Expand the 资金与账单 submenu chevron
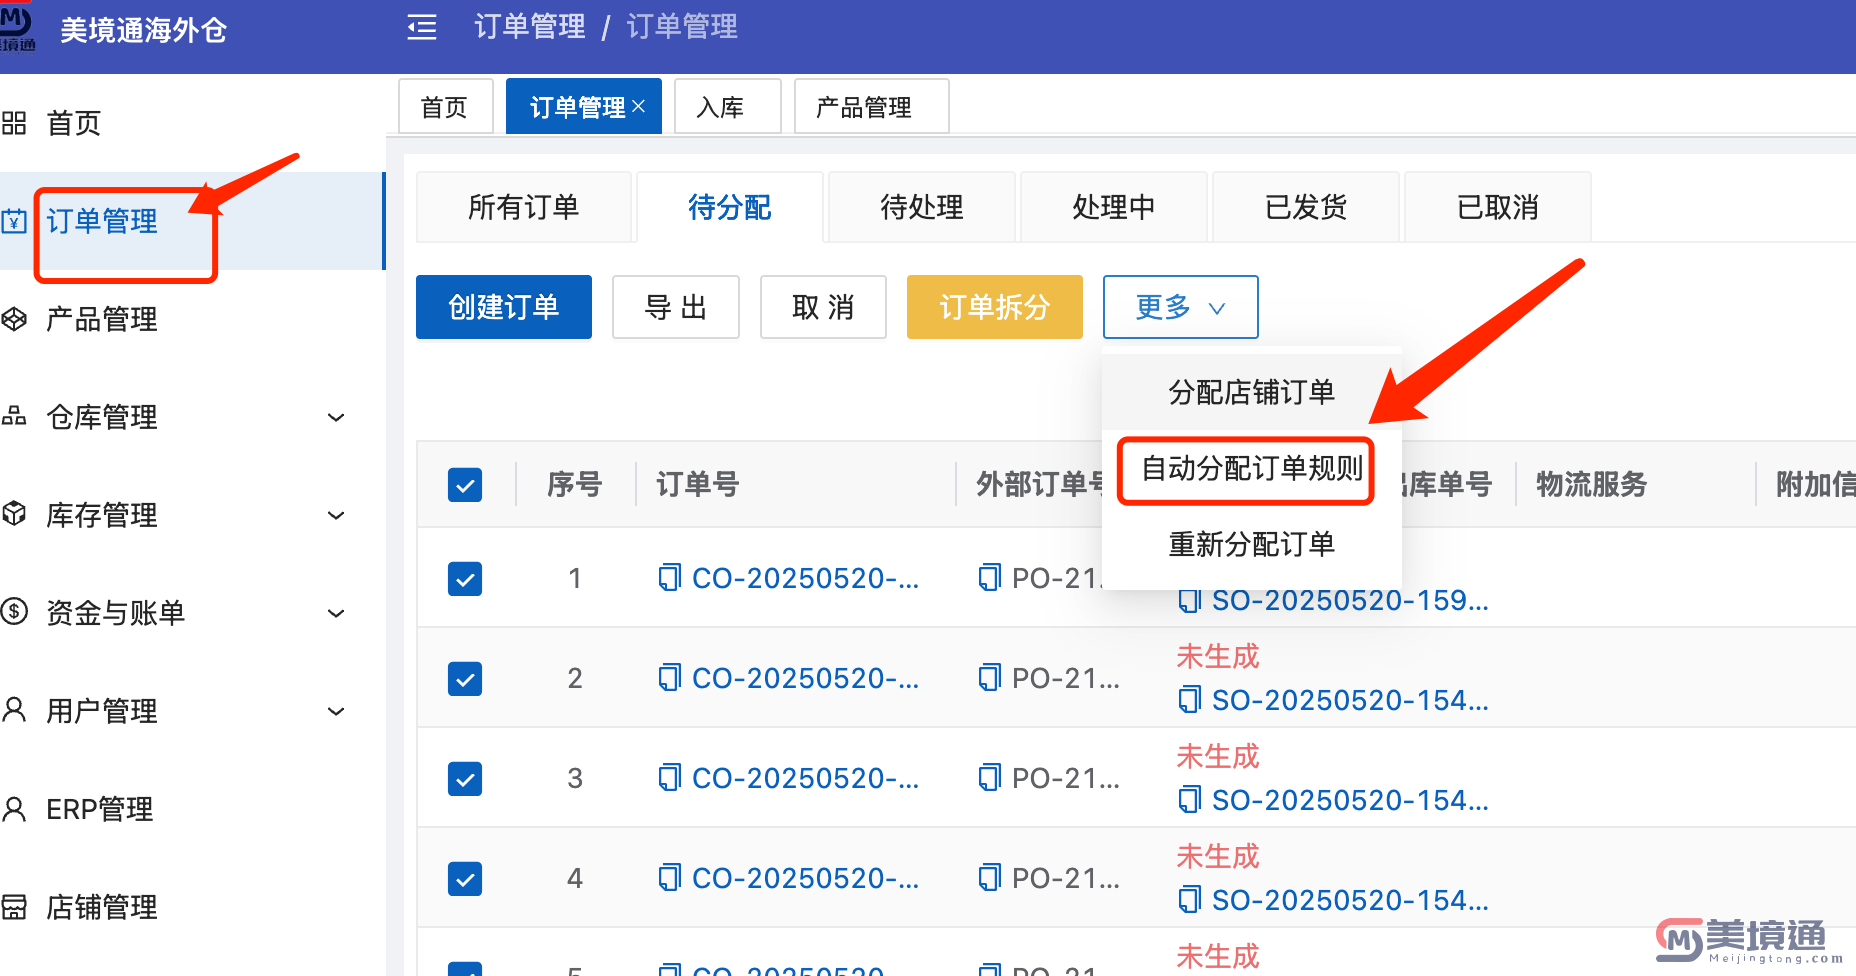This screenshot has height=976, width=1856. point(337,613)
